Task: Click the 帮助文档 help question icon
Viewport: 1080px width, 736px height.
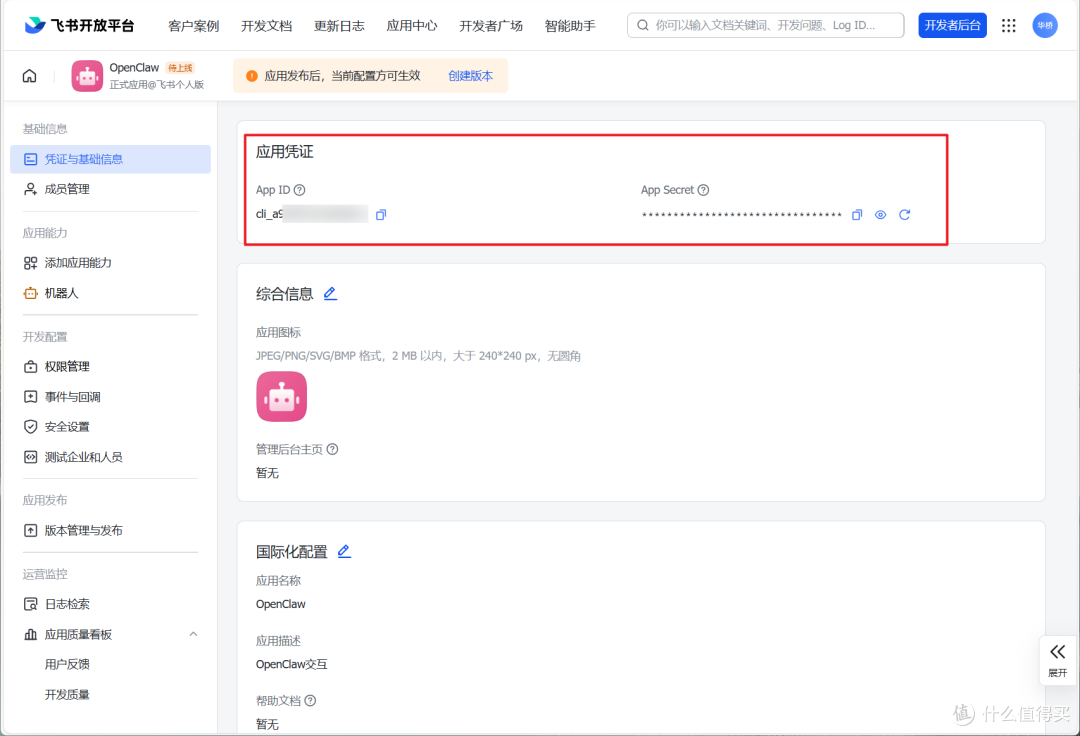Action: [x=310, y=700]
